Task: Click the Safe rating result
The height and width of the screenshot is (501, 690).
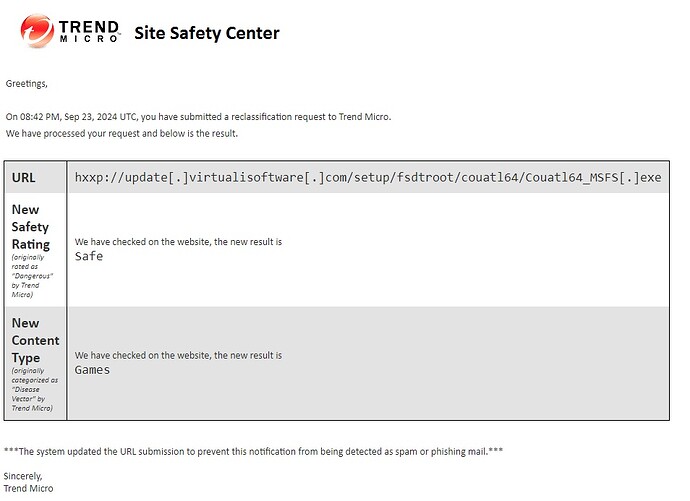Action: click(x=89, y=256)
